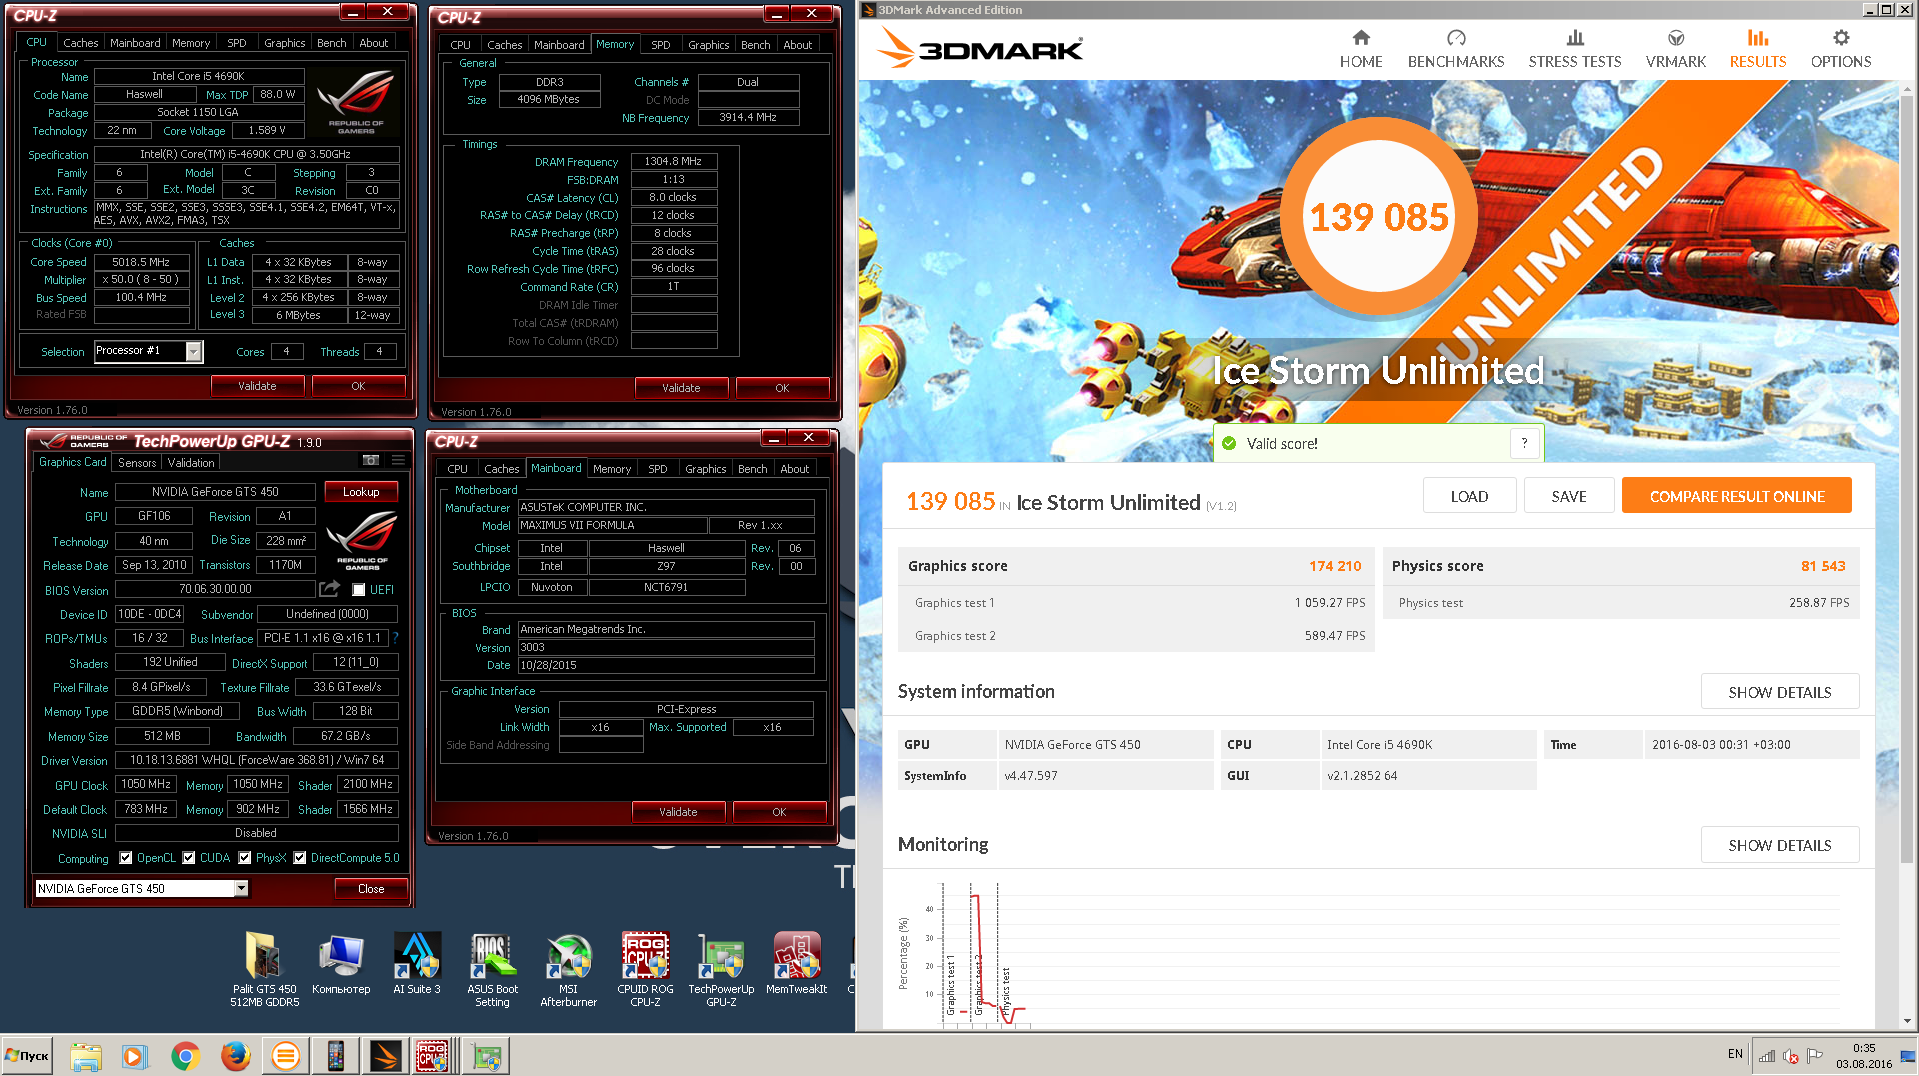Click the 3DMark vertical scrollbar down arrow

coord(1908,1021)
